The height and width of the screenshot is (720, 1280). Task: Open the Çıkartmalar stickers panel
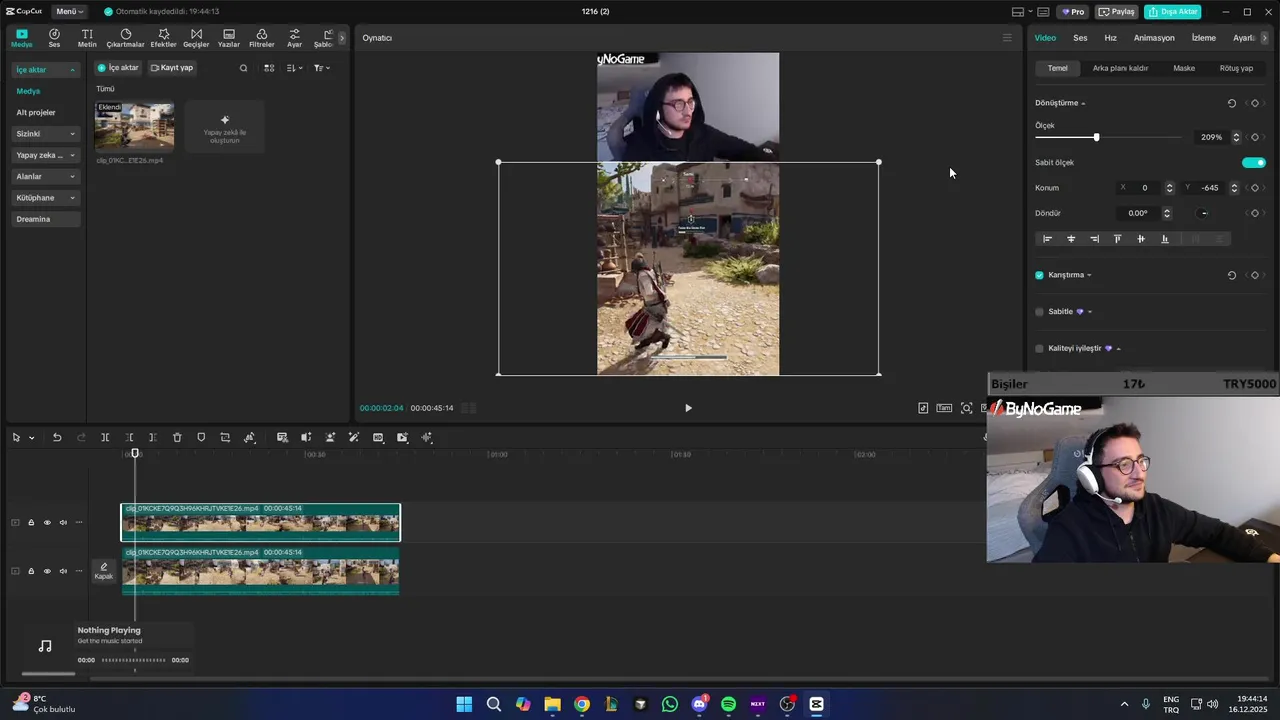coord(126,38)
